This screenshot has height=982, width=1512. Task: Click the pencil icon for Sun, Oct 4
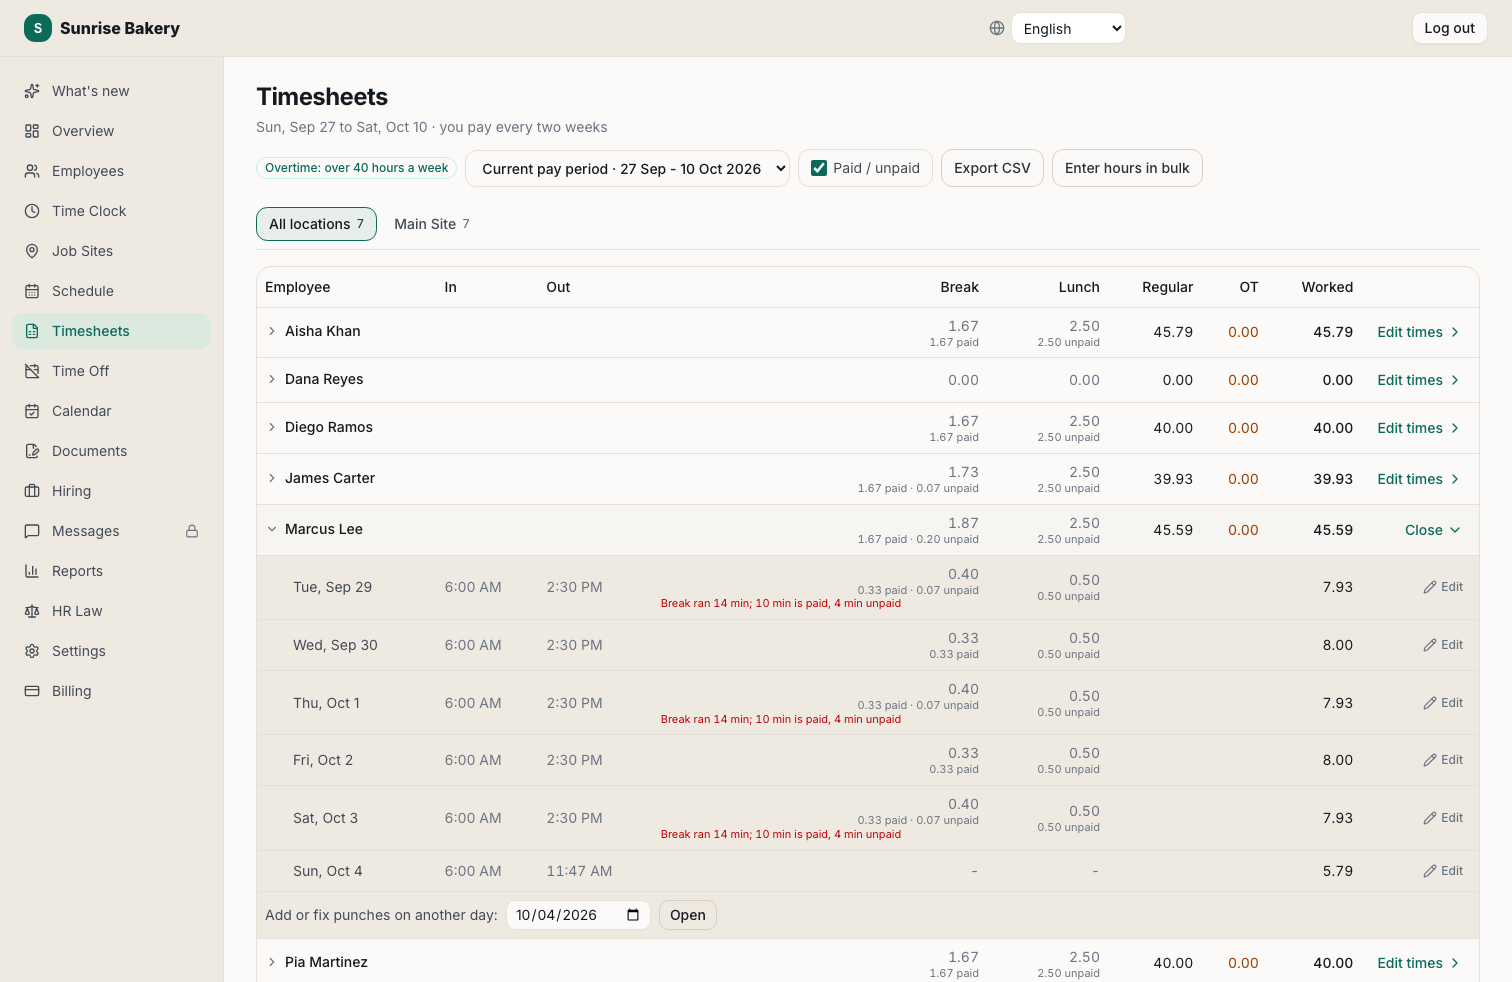(1430, 871)
